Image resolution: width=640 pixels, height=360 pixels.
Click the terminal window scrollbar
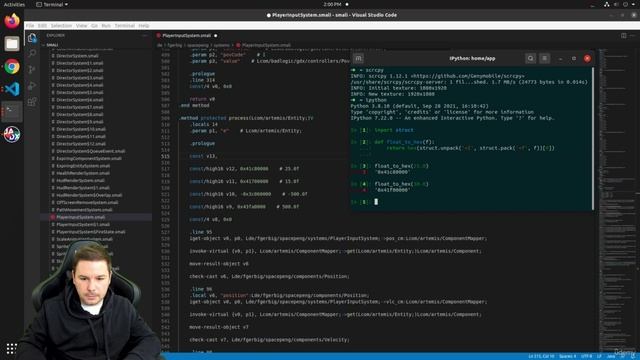point(592,139)
